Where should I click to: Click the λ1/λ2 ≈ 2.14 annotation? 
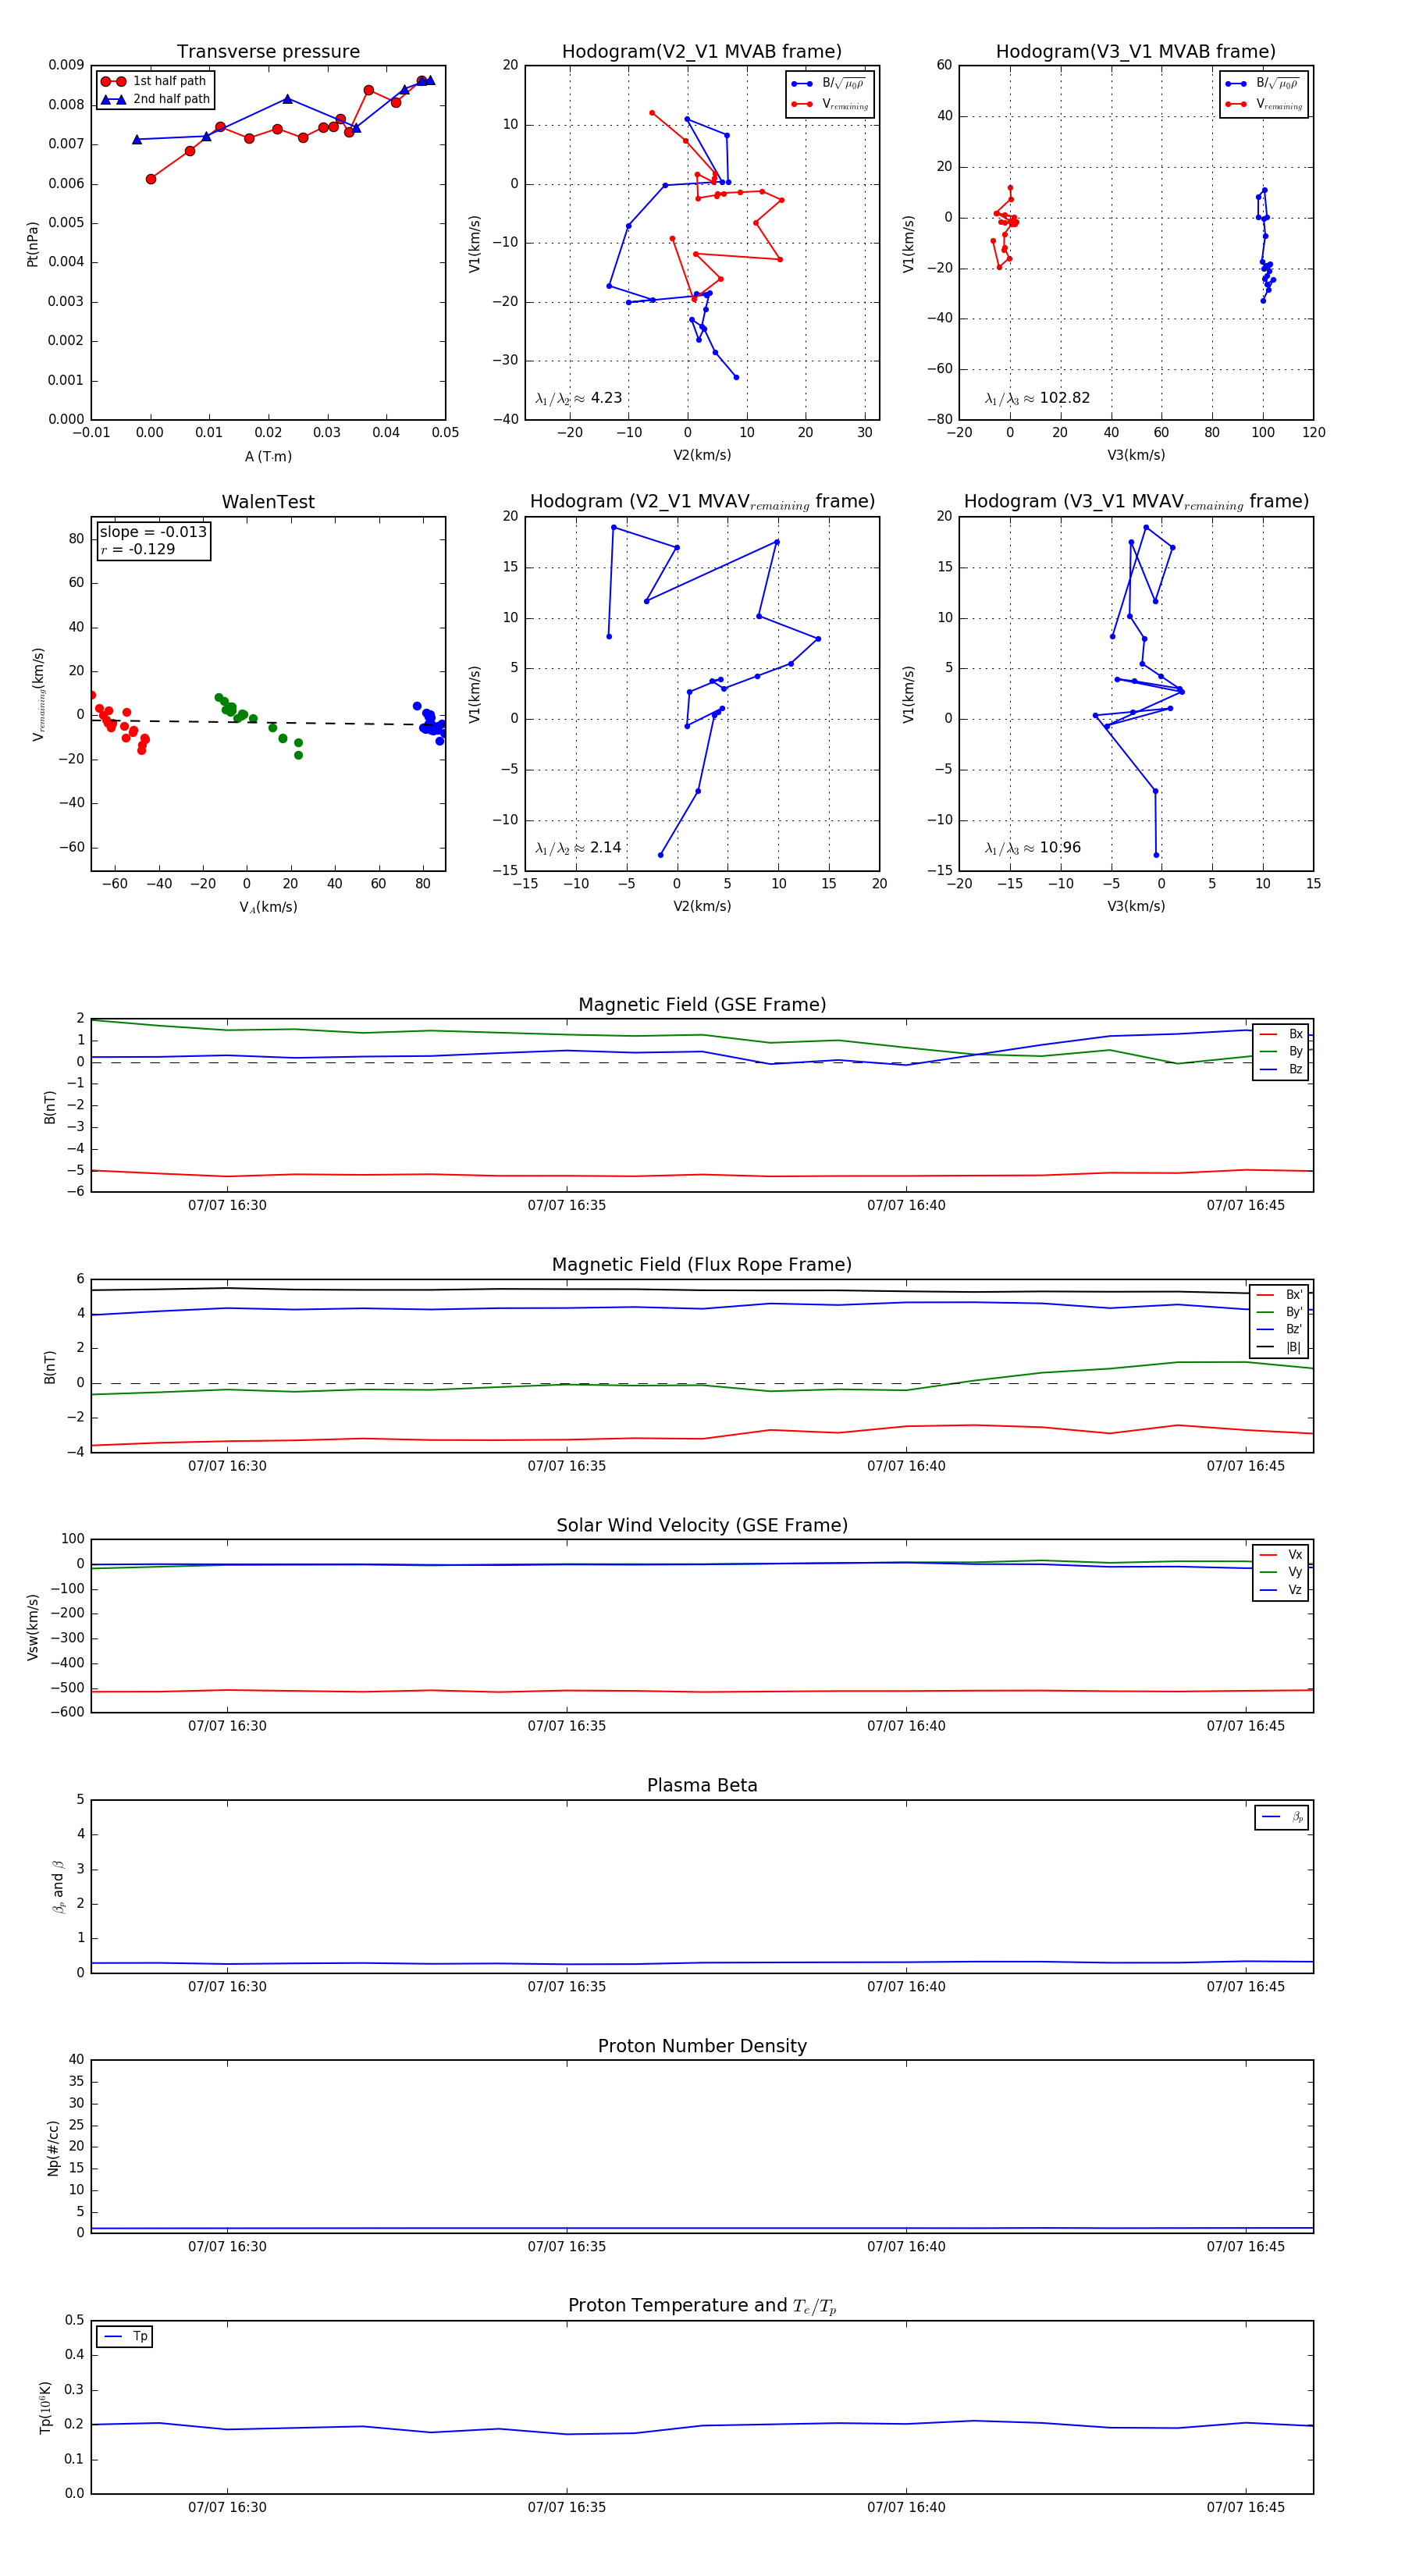[x=578, y=848]
